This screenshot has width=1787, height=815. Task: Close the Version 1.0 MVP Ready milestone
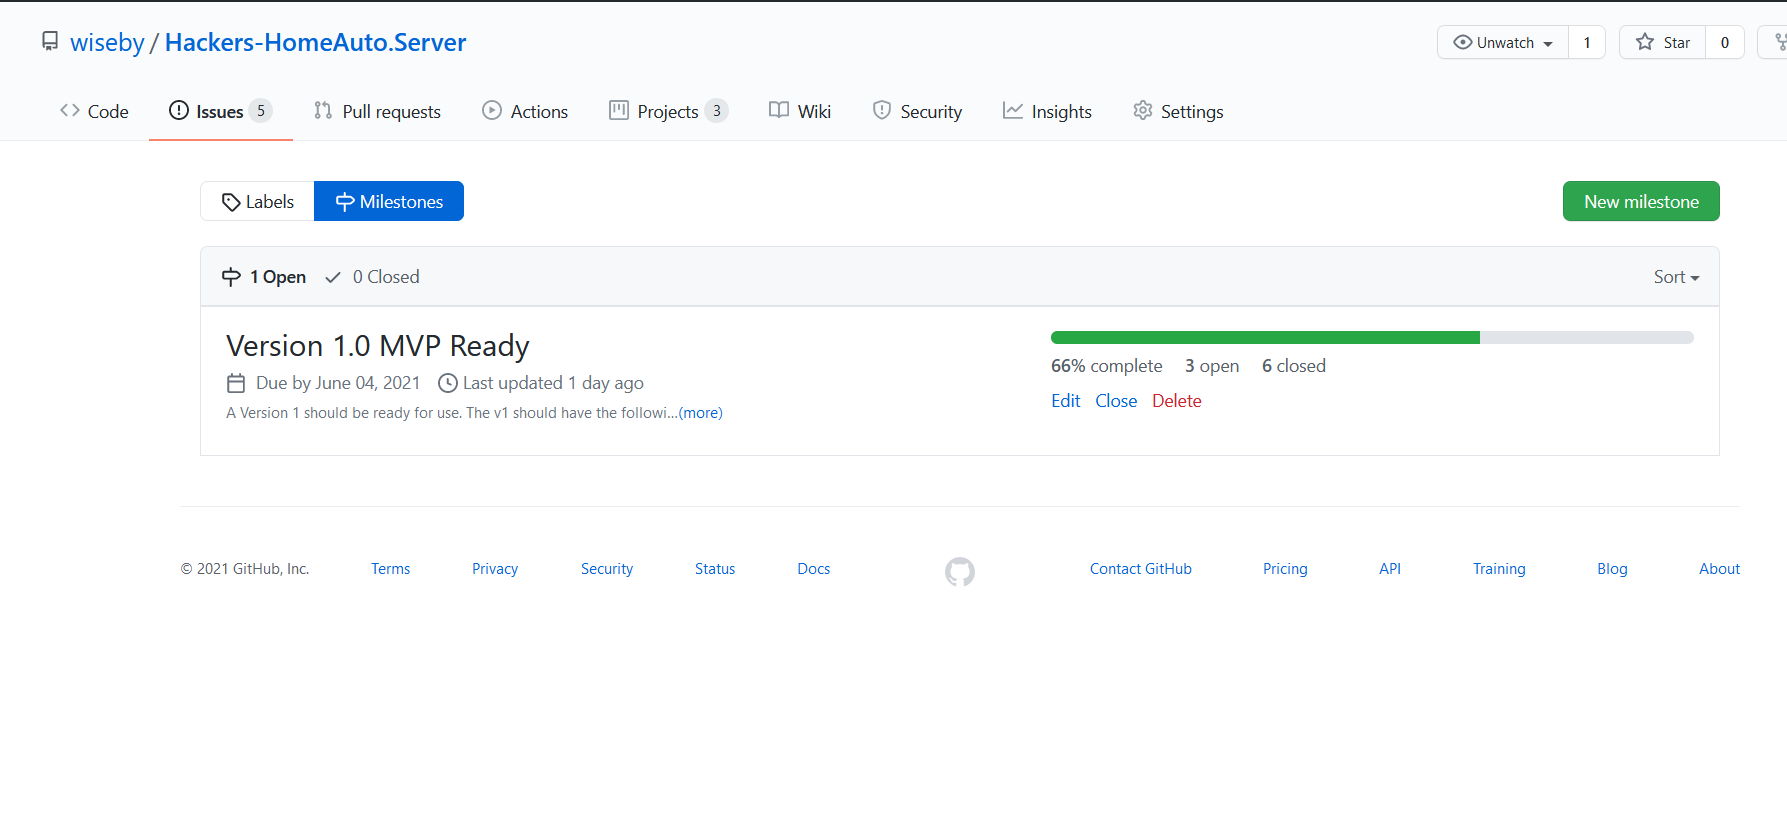[1116, 401]
